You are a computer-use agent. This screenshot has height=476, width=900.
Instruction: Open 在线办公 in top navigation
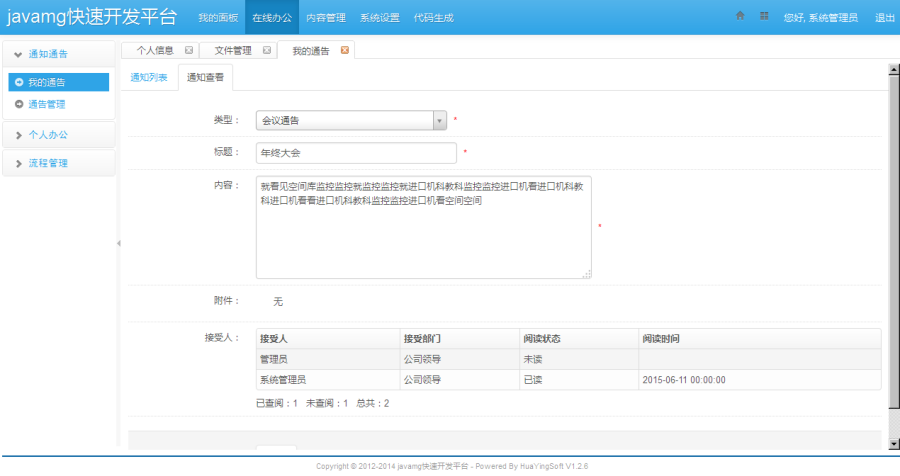272,18
